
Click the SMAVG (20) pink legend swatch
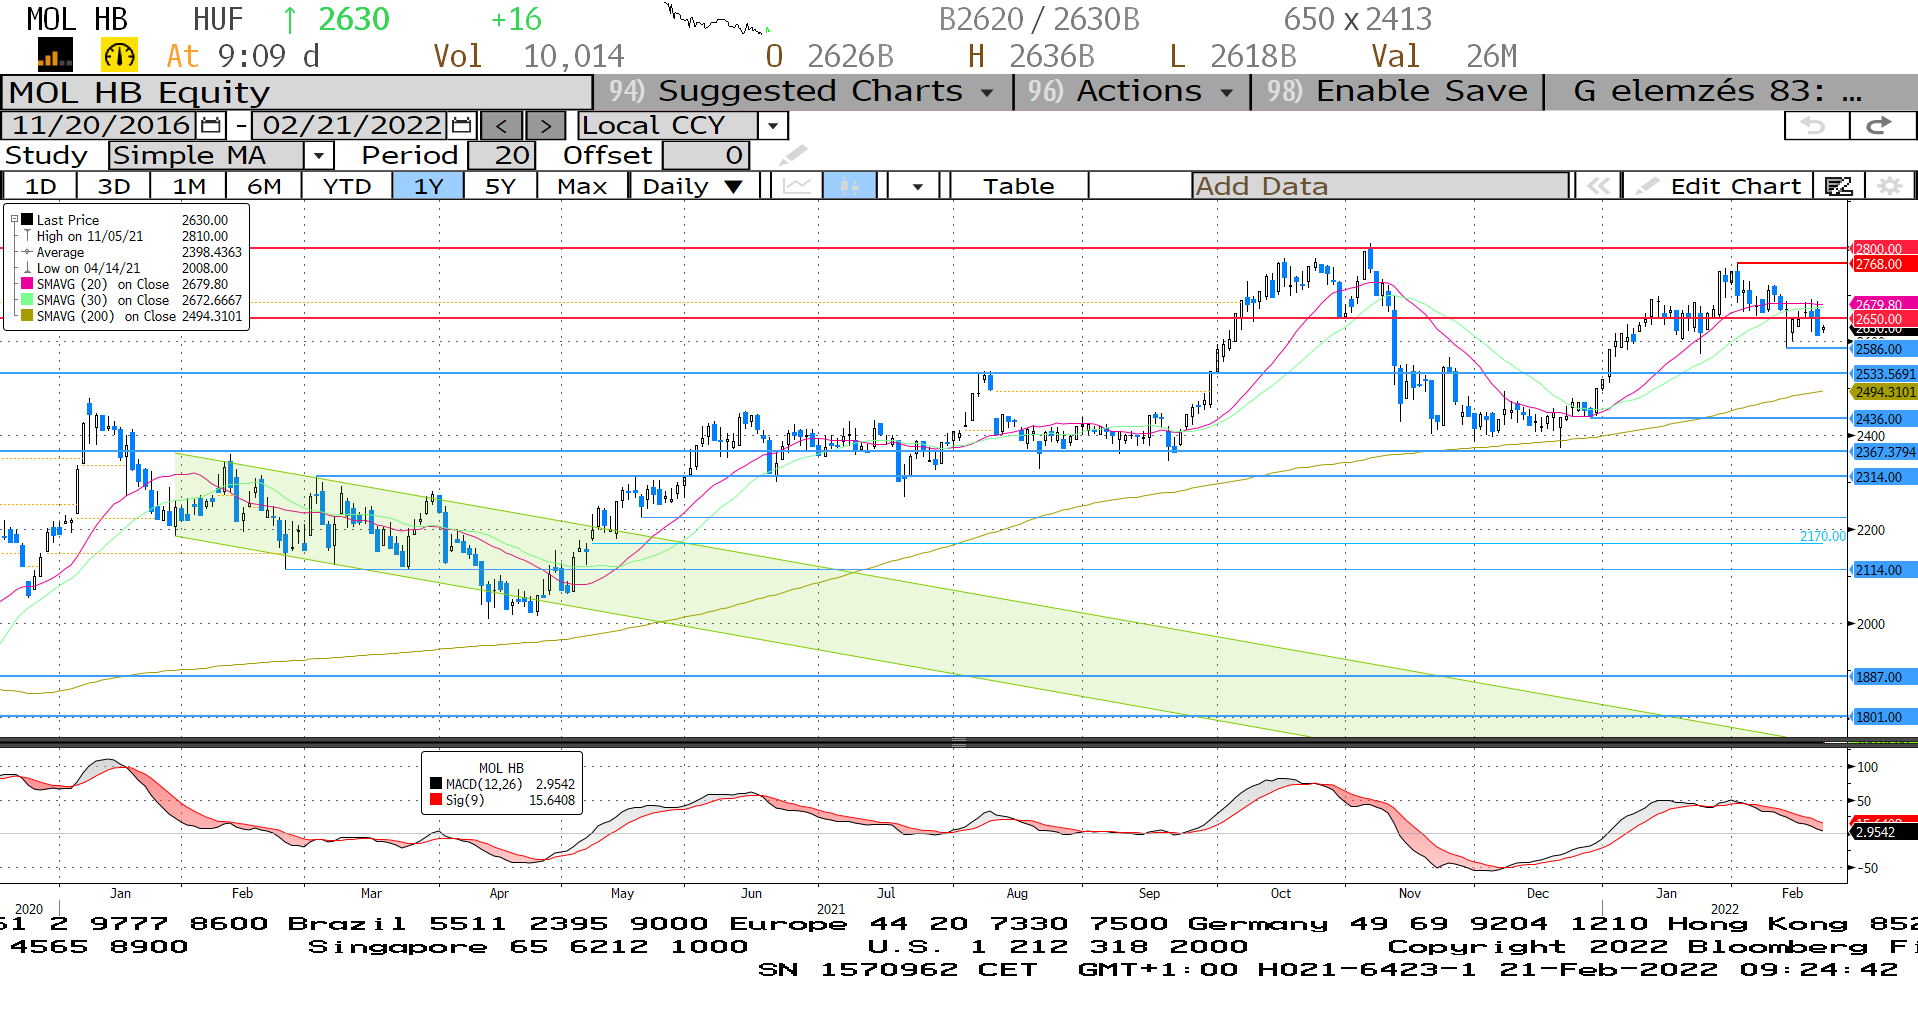[x=27, y=284]
